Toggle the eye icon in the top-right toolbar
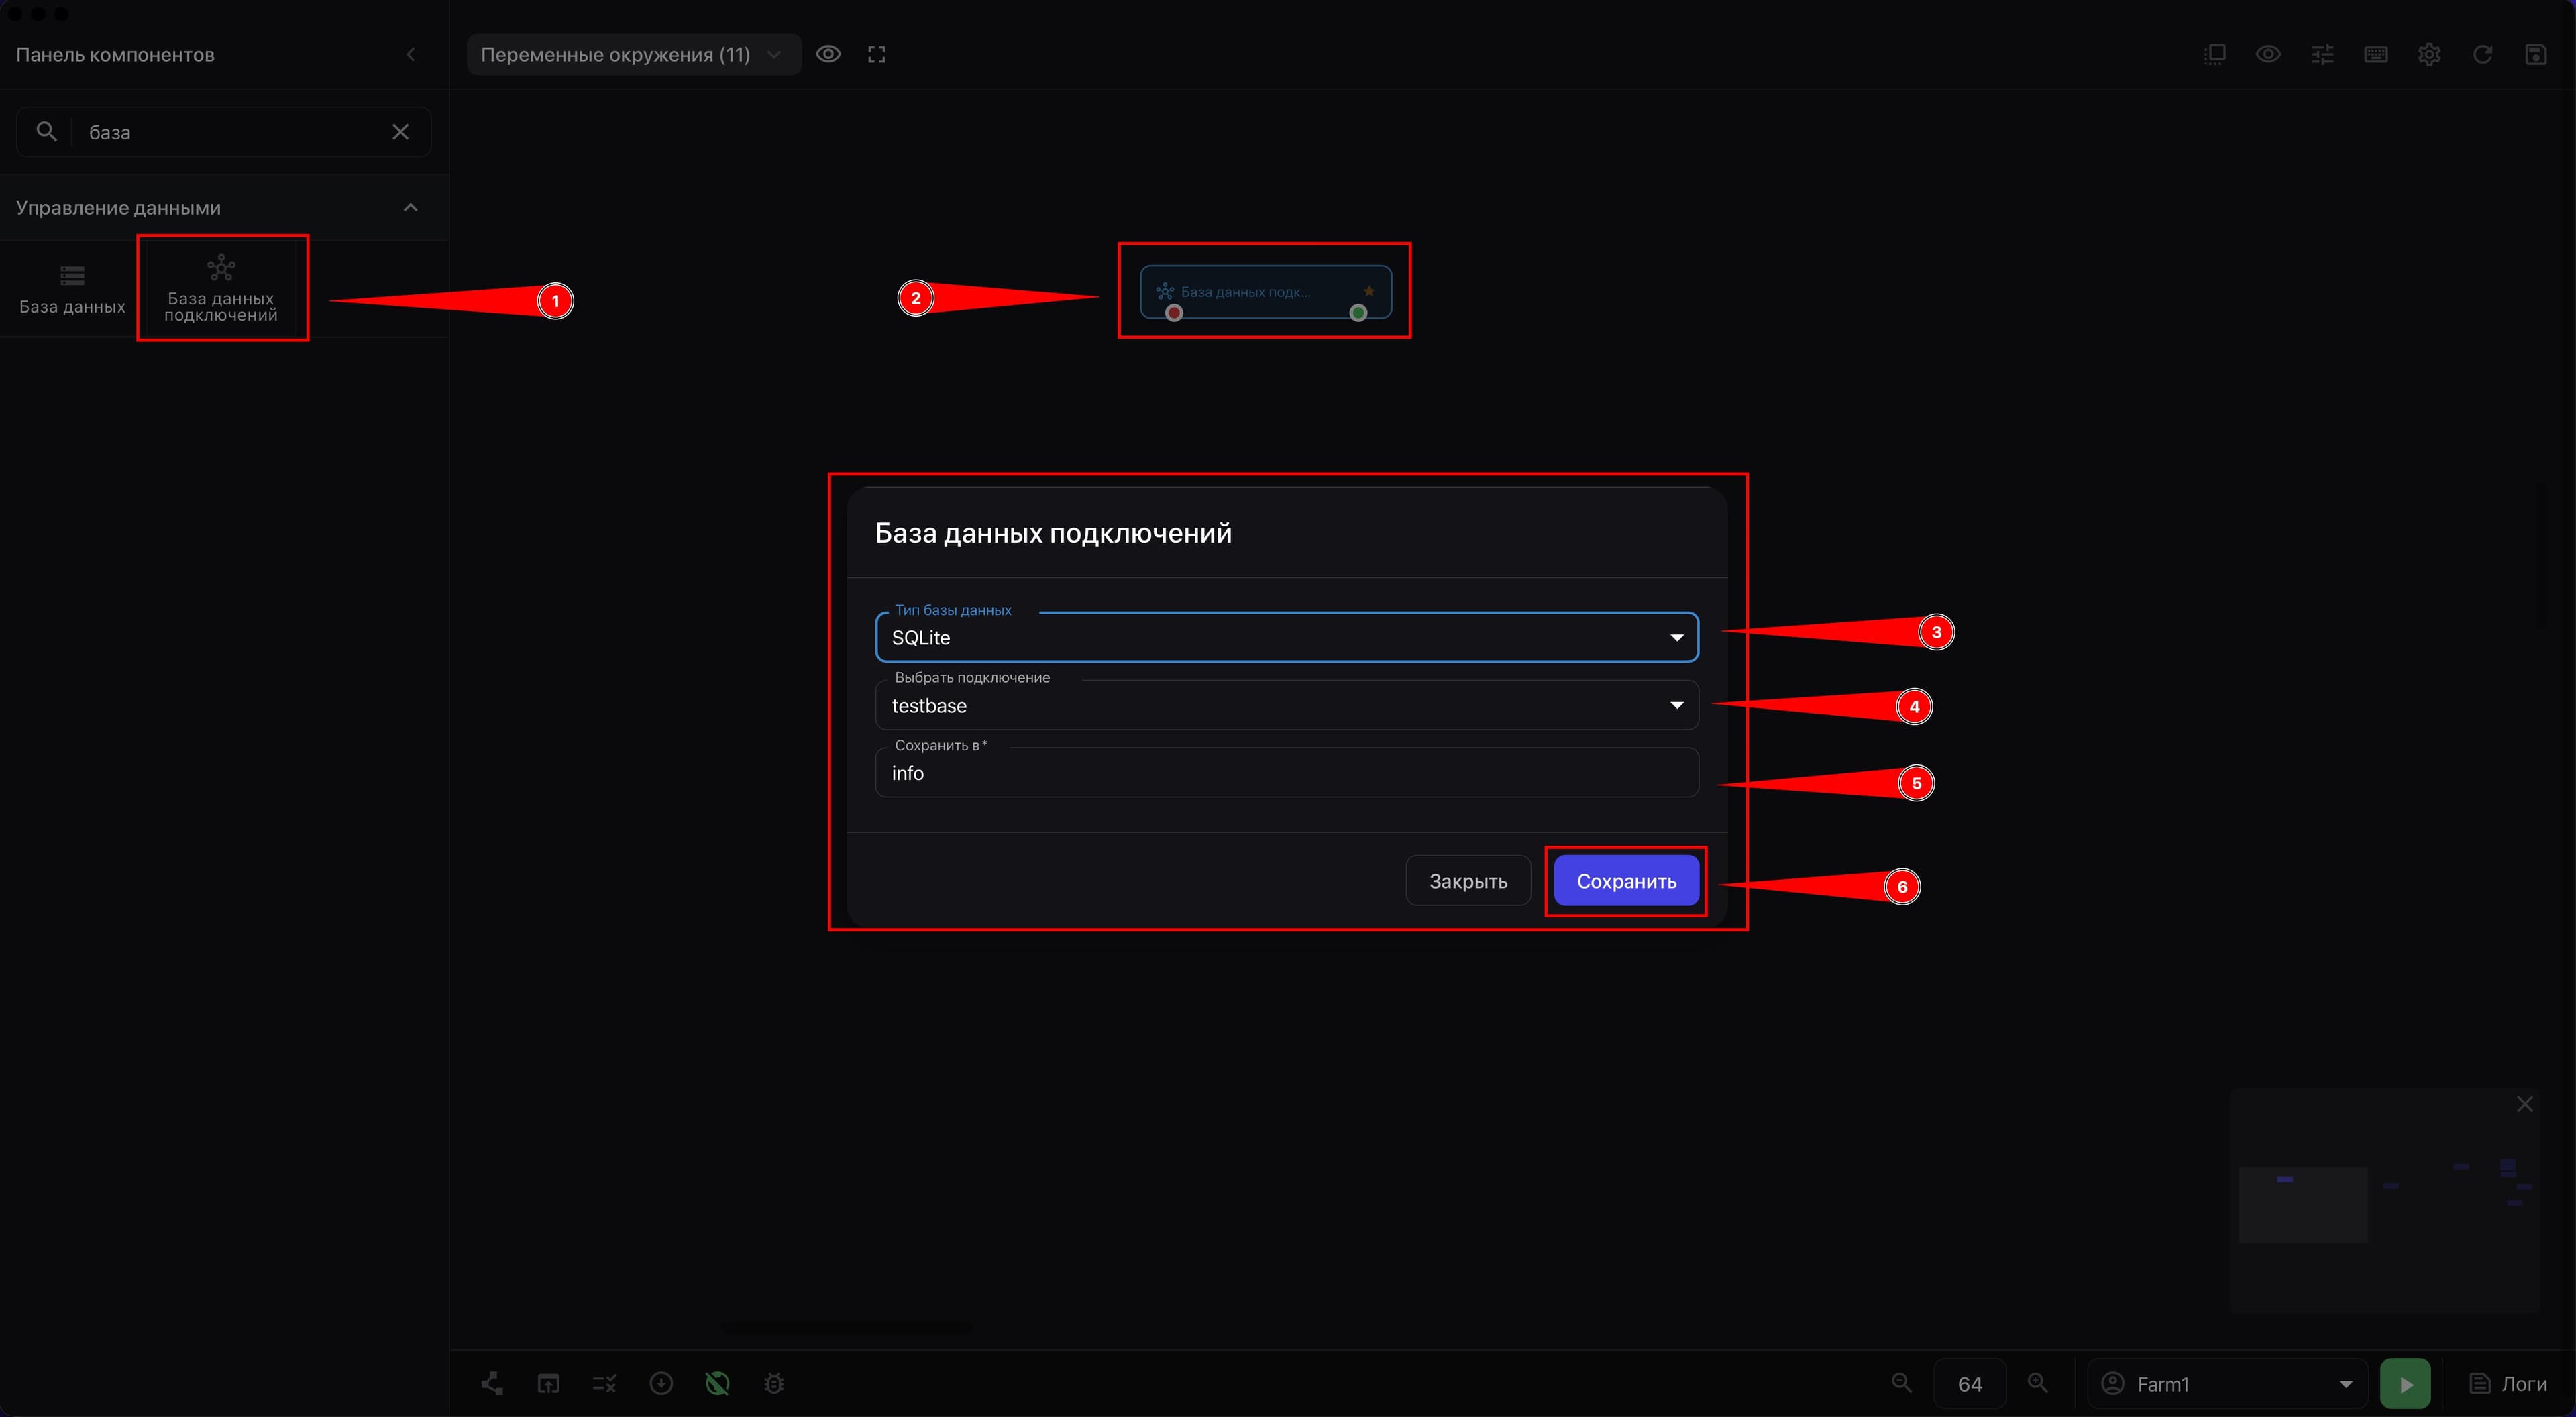The height and width of the screenshot is (1417, 2576). click(2268, 54)
